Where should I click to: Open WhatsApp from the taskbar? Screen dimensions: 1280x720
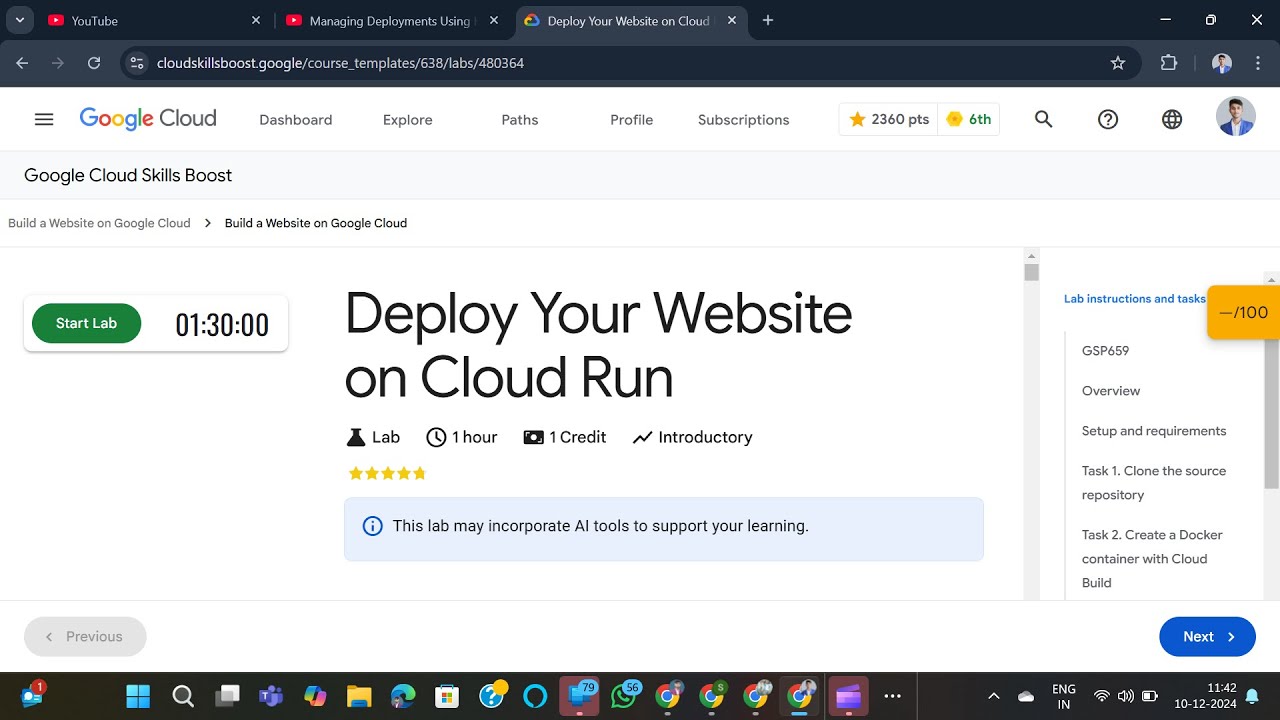pos(624,696)
